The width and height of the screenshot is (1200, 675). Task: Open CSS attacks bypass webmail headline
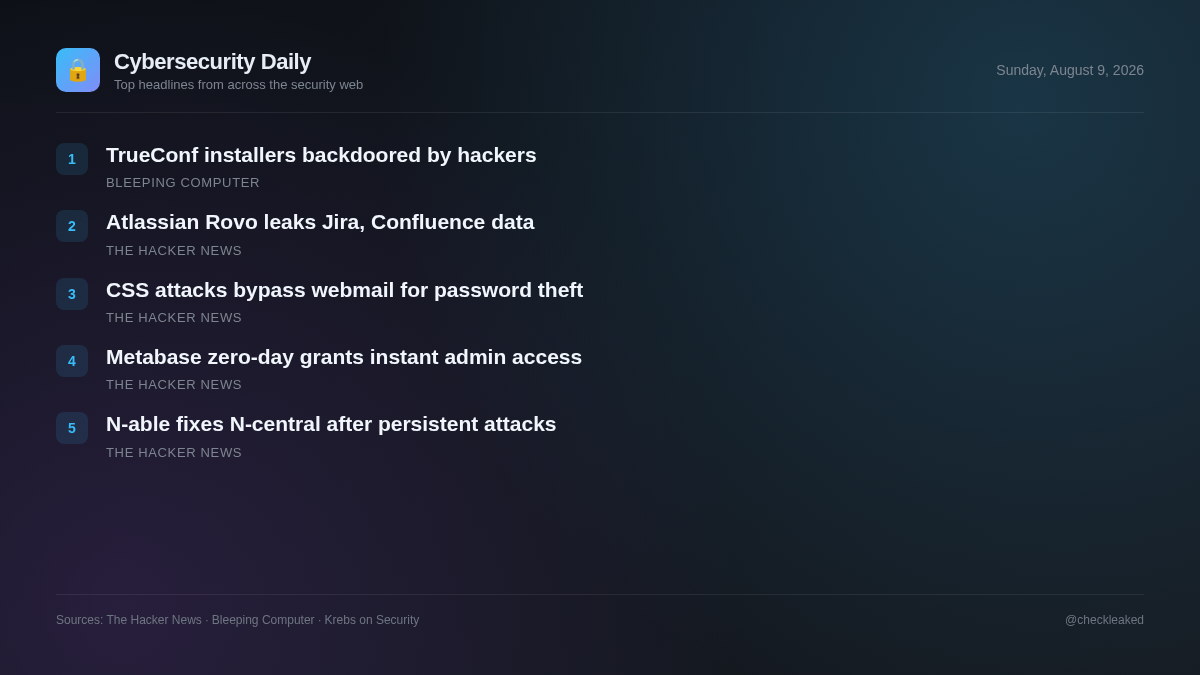344,290
